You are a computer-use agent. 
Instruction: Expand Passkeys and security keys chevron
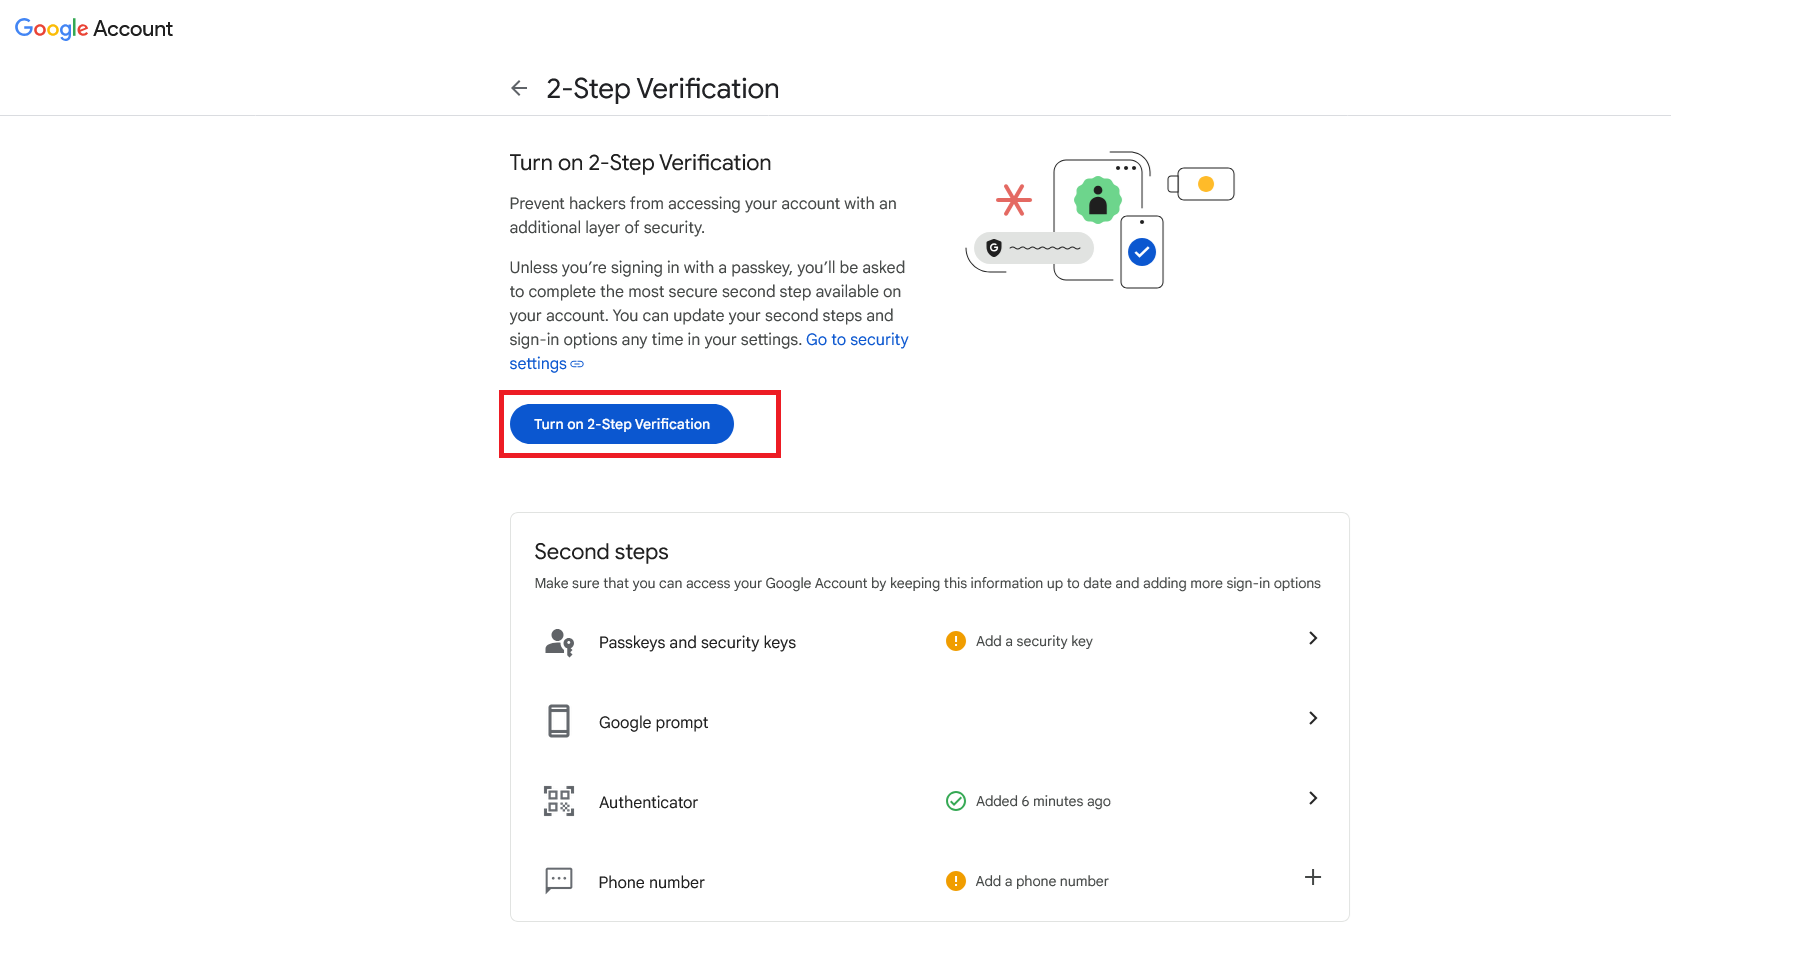1313,638
